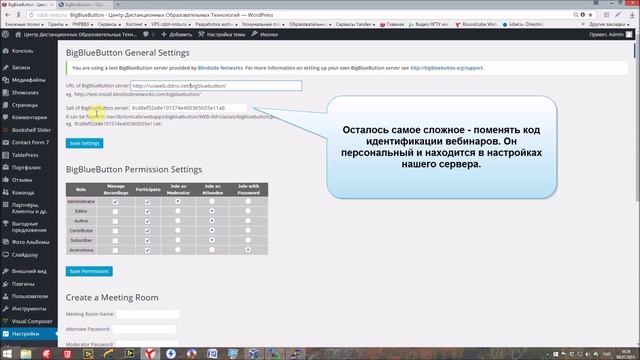Open Отзывы in sidebar

(x=22, y=180)
